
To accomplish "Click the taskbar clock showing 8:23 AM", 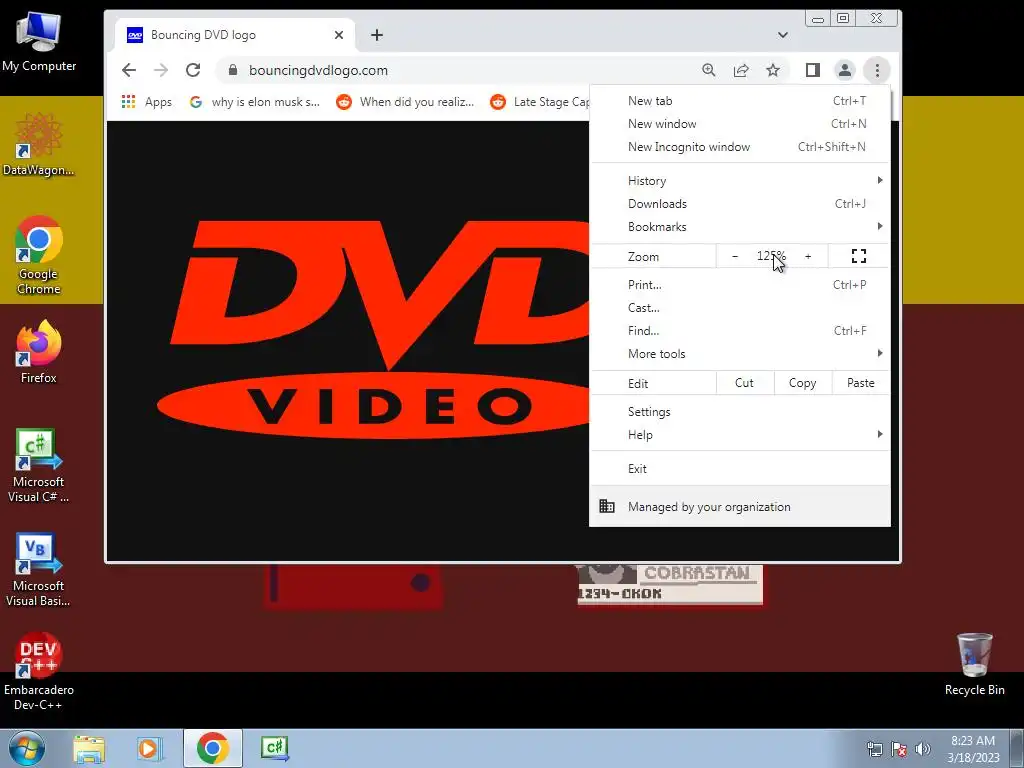I will click(973, 748).
